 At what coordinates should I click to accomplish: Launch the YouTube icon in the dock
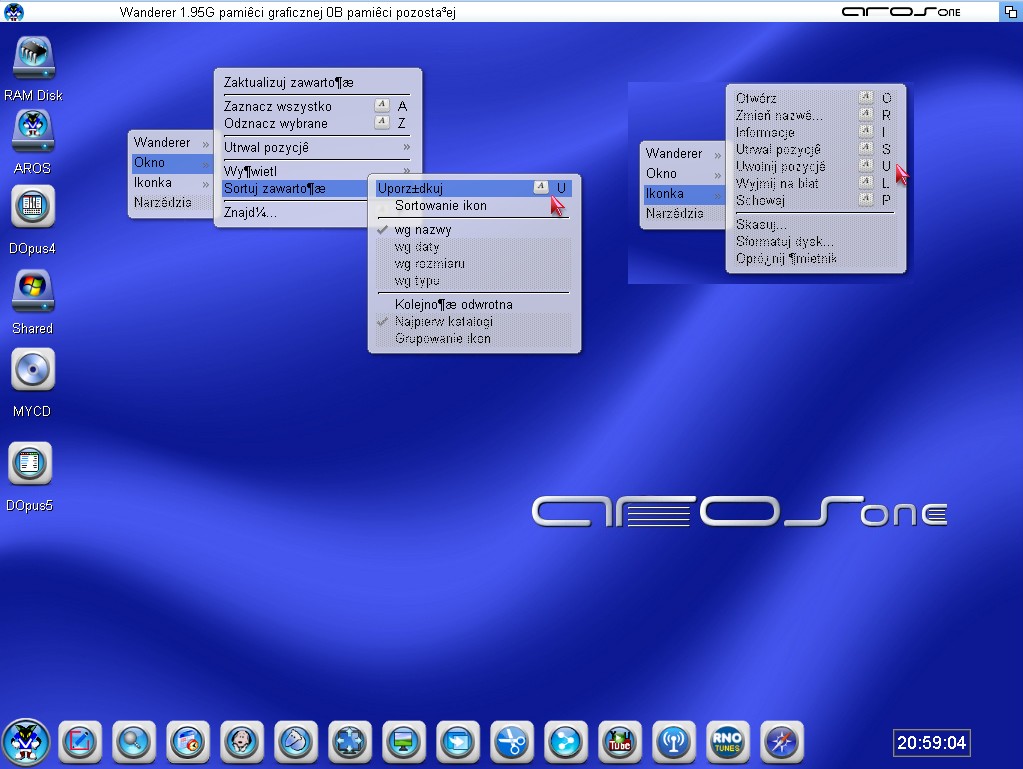[619, 742]
